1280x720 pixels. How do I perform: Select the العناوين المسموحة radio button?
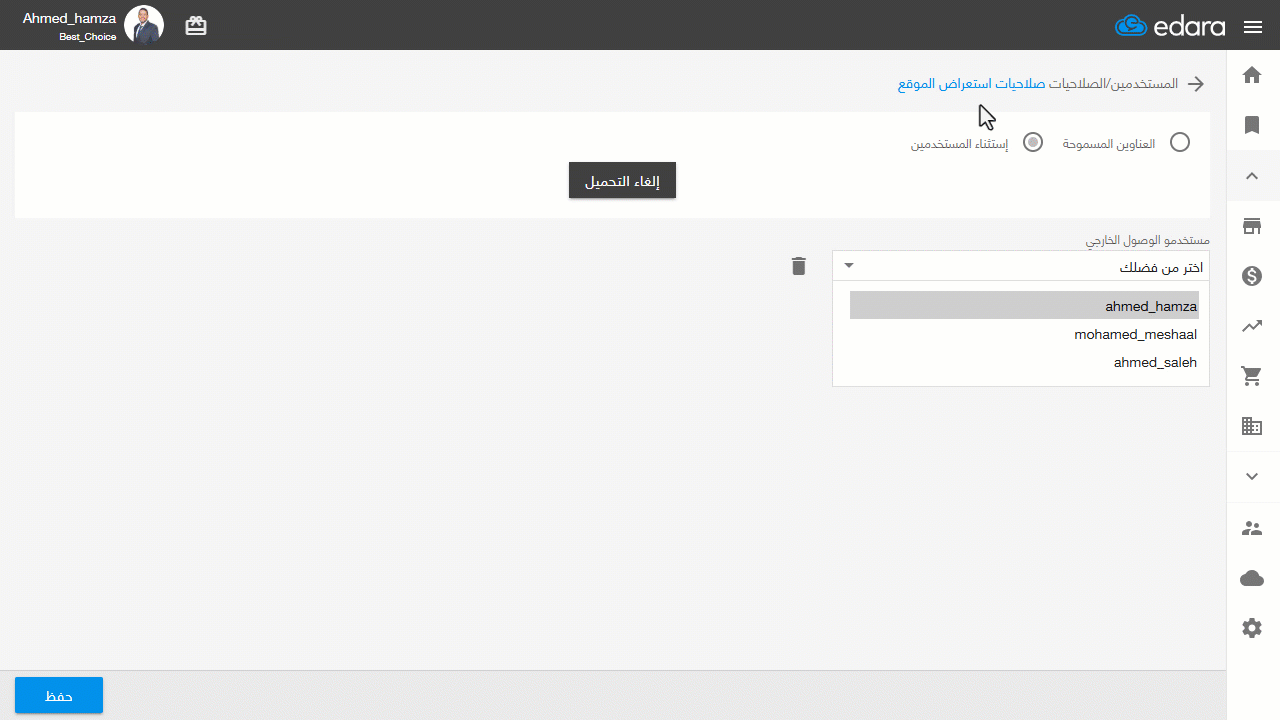coord(1180,143)
